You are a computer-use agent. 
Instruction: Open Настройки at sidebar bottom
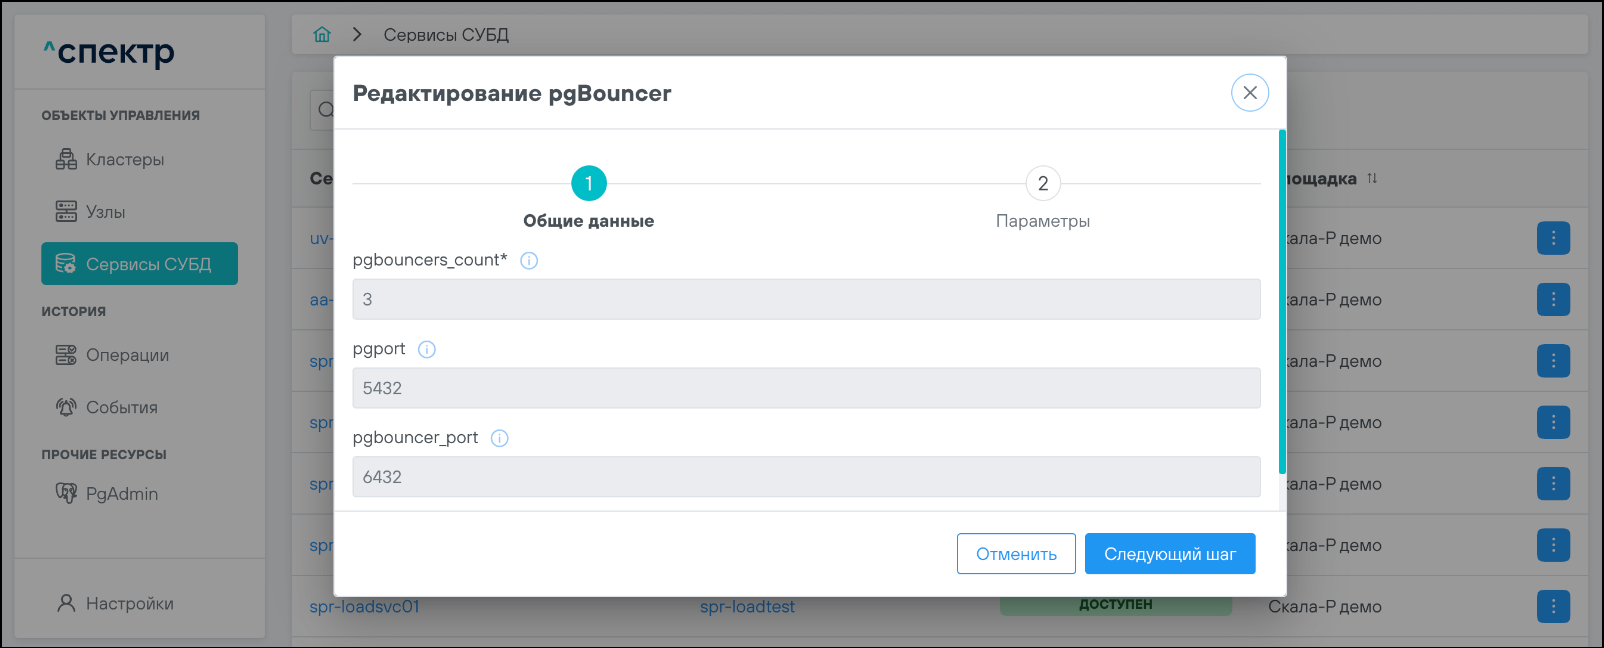(129, 604)
